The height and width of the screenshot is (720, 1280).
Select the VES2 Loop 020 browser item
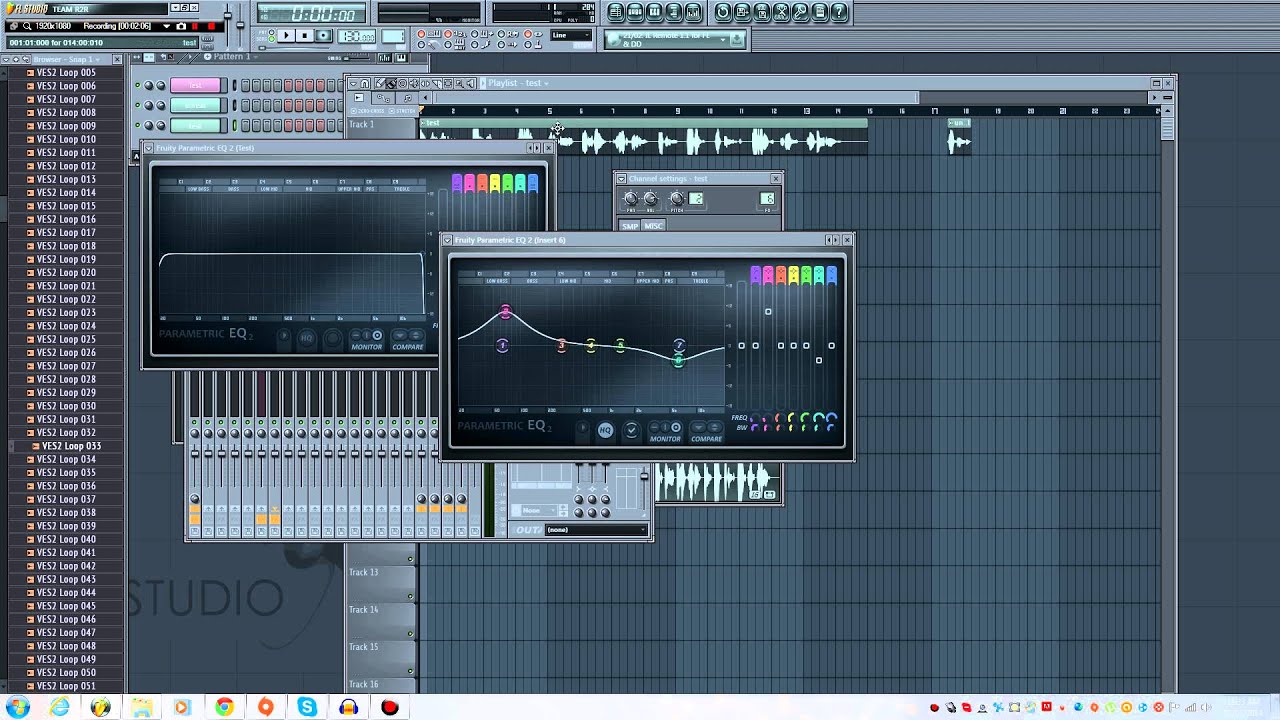pos(65,273)
